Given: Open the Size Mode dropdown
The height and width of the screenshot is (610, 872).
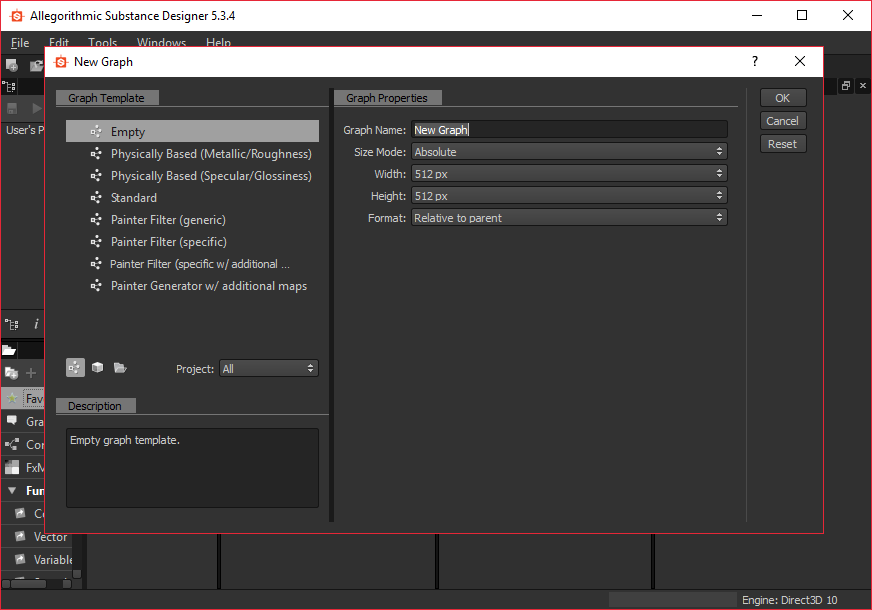Looking at the screenshot, I should click(x=569, y=152).
